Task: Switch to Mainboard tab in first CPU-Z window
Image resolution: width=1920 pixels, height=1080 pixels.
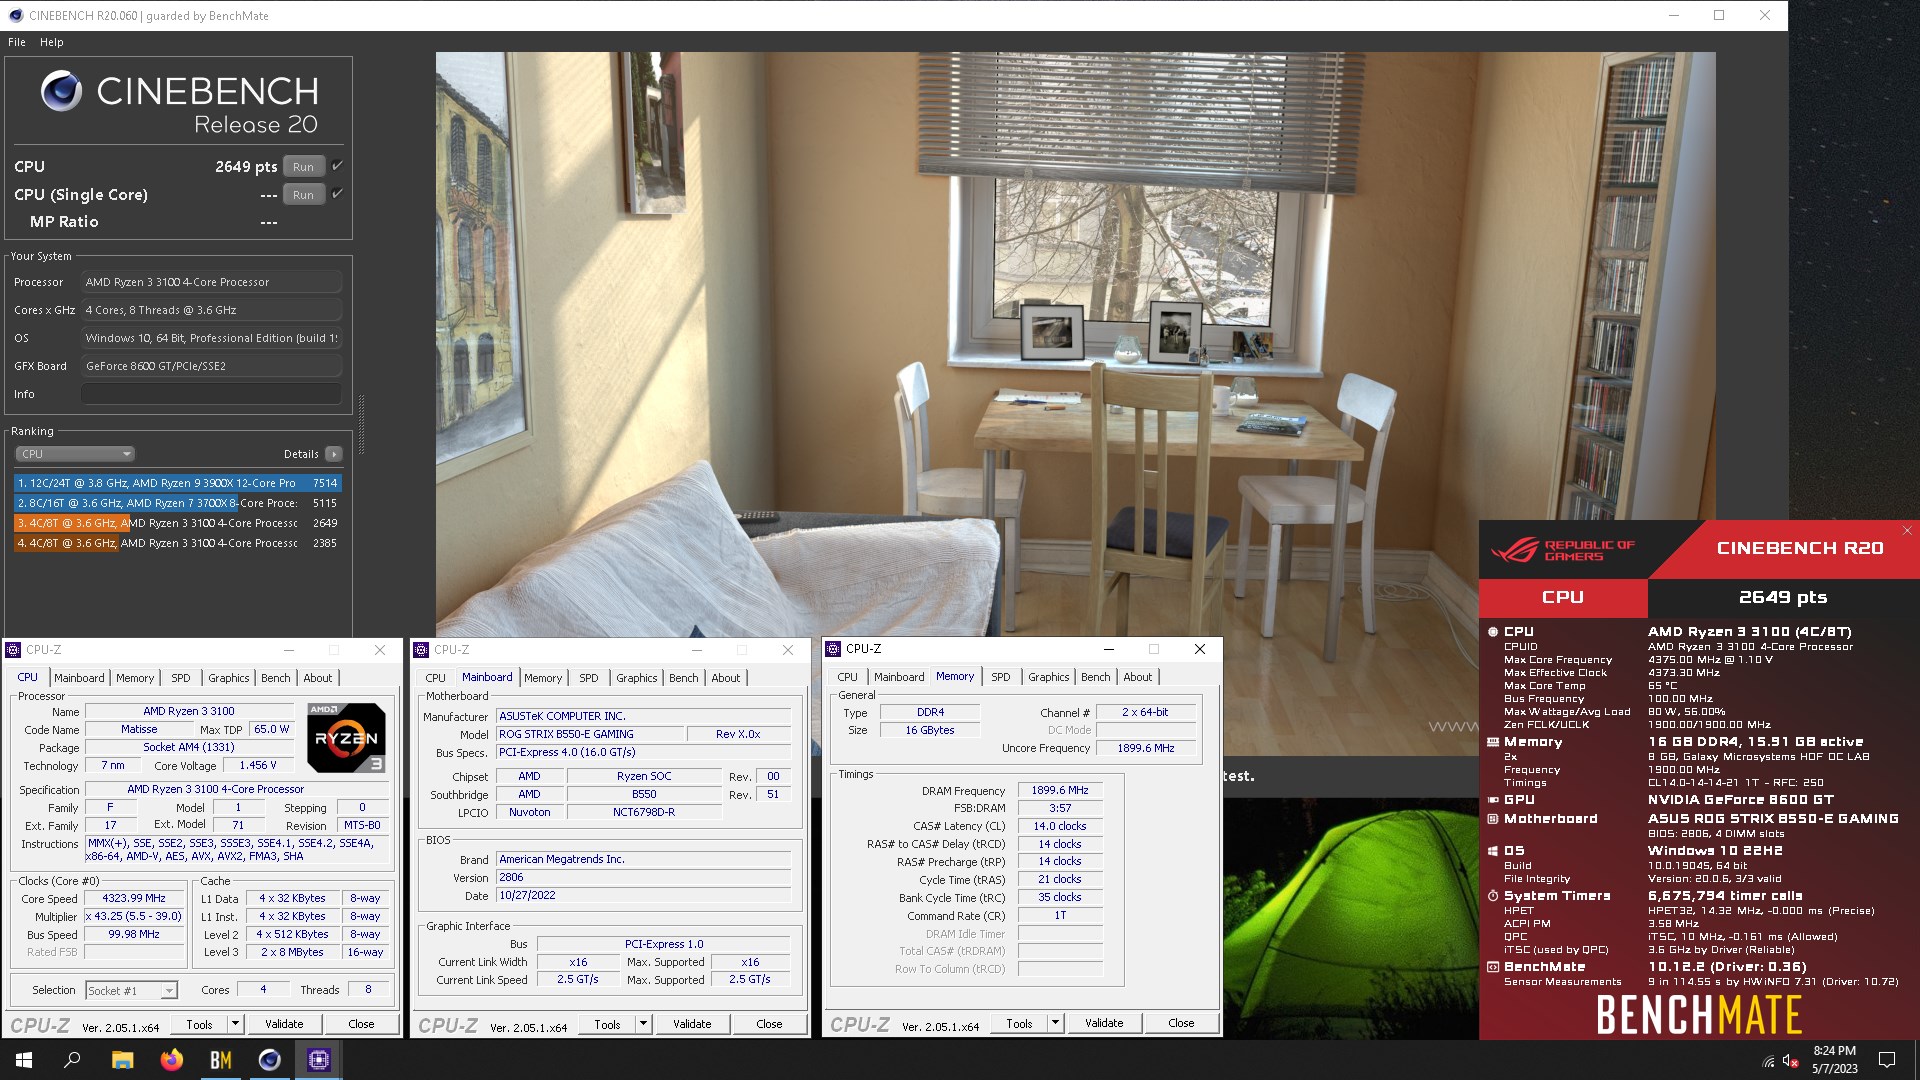Action: [79, 678]
